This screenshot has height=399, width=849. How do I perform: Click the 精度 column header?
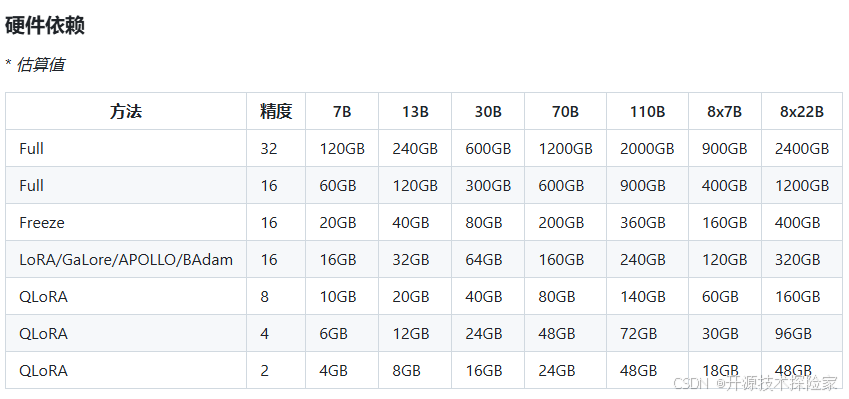click(276, 112)
